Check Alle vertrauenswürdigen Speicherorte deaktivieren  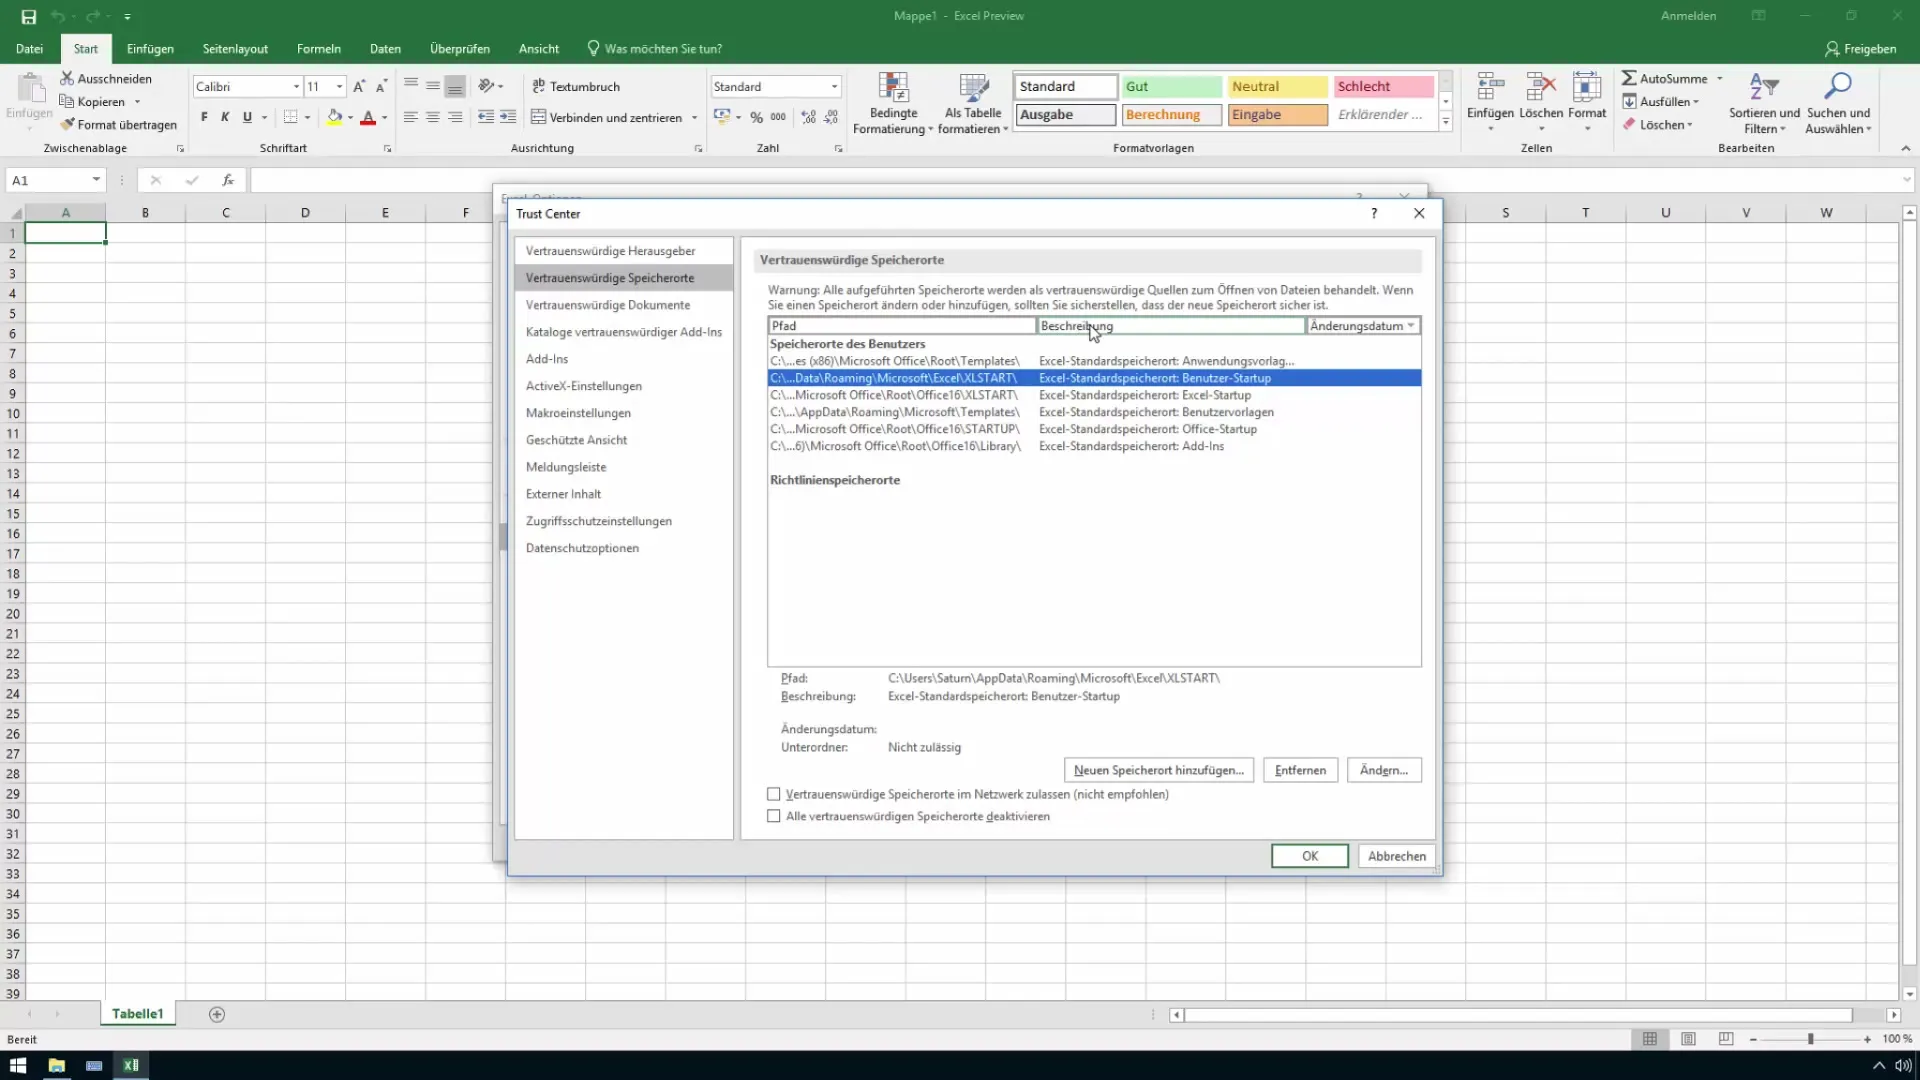773,816
